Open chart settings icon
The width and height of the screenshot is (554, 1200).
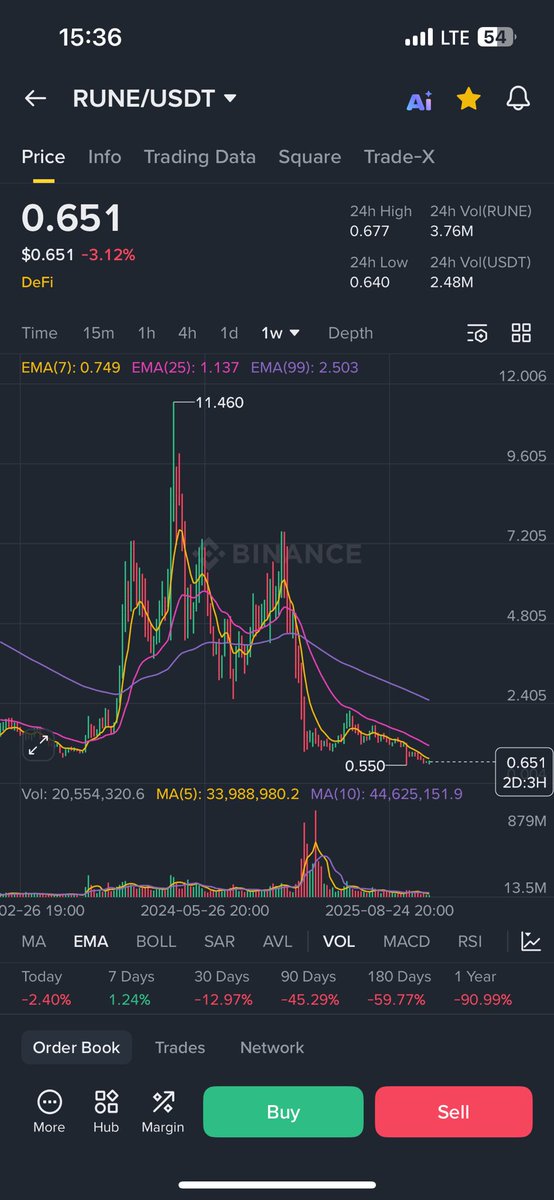click(477, 333)
